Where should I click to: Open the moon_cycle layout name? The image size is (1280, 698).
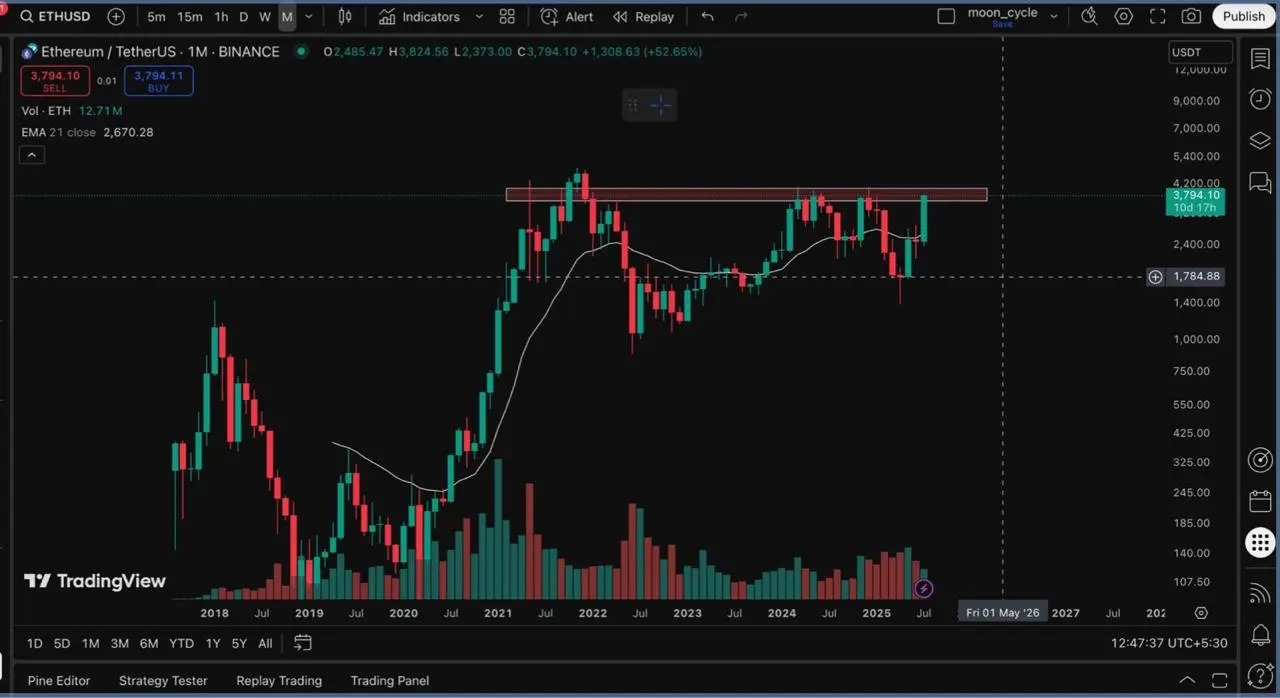tap(1002, 14)
